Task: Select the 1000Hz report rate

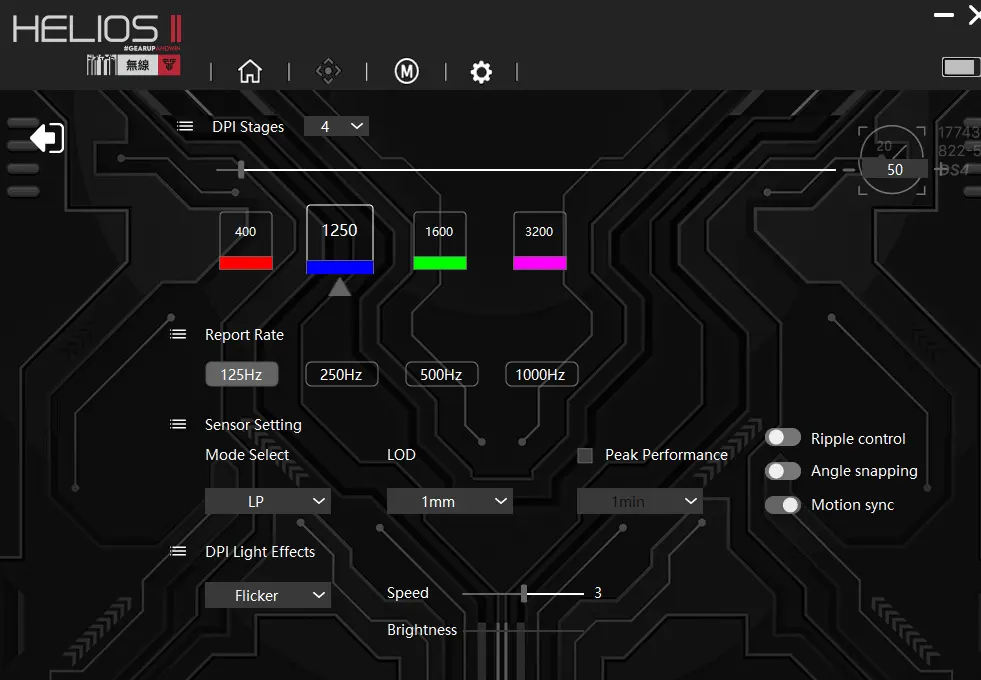Action: coord(541,374)
